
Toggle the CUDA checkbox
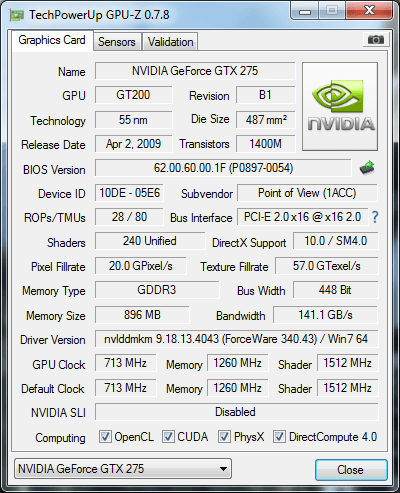pos(168,437)
